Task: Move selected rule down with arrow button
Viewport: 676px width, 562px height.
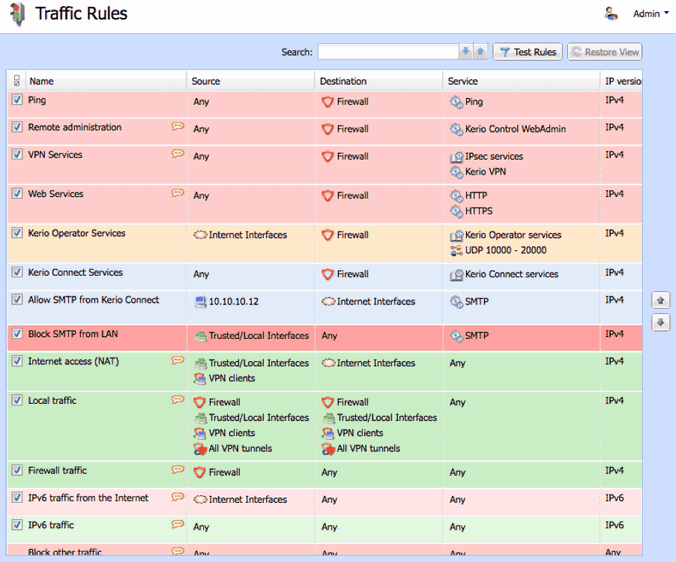Action: pos(660,322)
